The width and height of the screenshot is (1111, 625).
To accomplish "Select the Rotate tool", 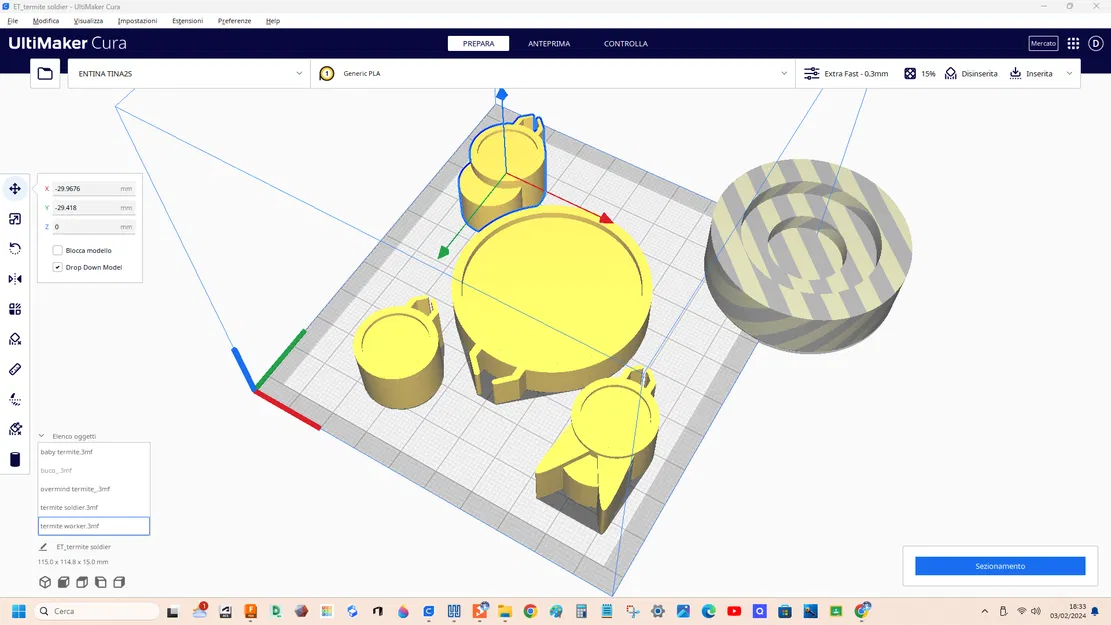I will tap(14, 248).
